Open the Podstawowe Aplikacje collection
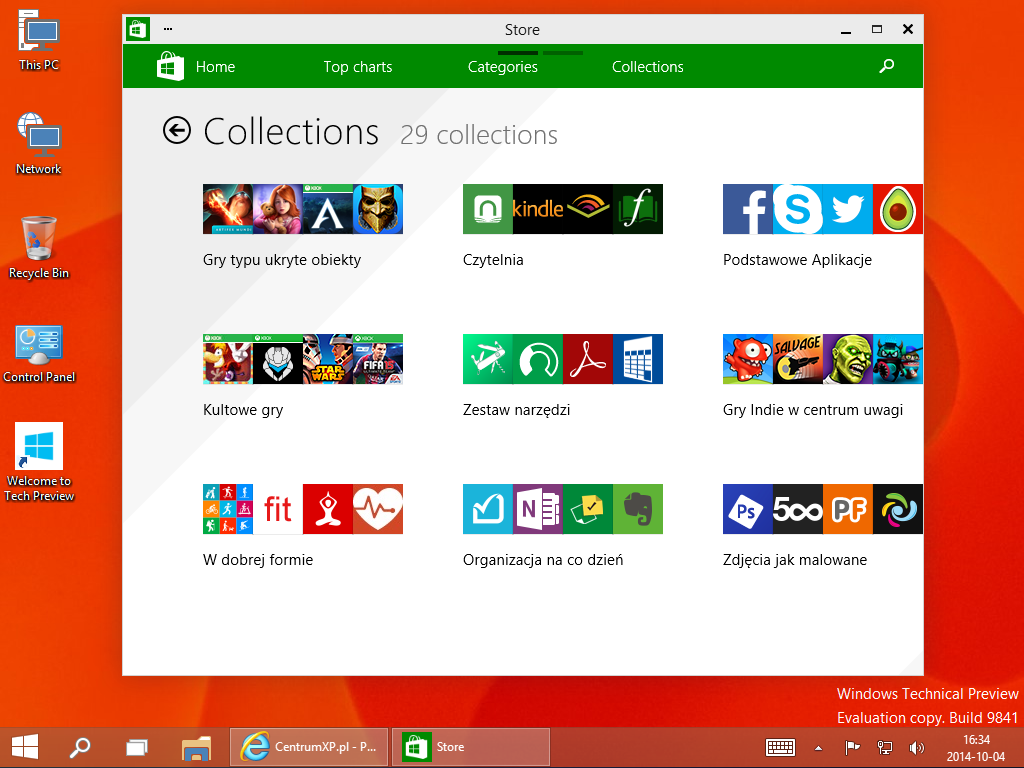The height and width of the screenshot is (768, 1024). click(x=823, y=227)
